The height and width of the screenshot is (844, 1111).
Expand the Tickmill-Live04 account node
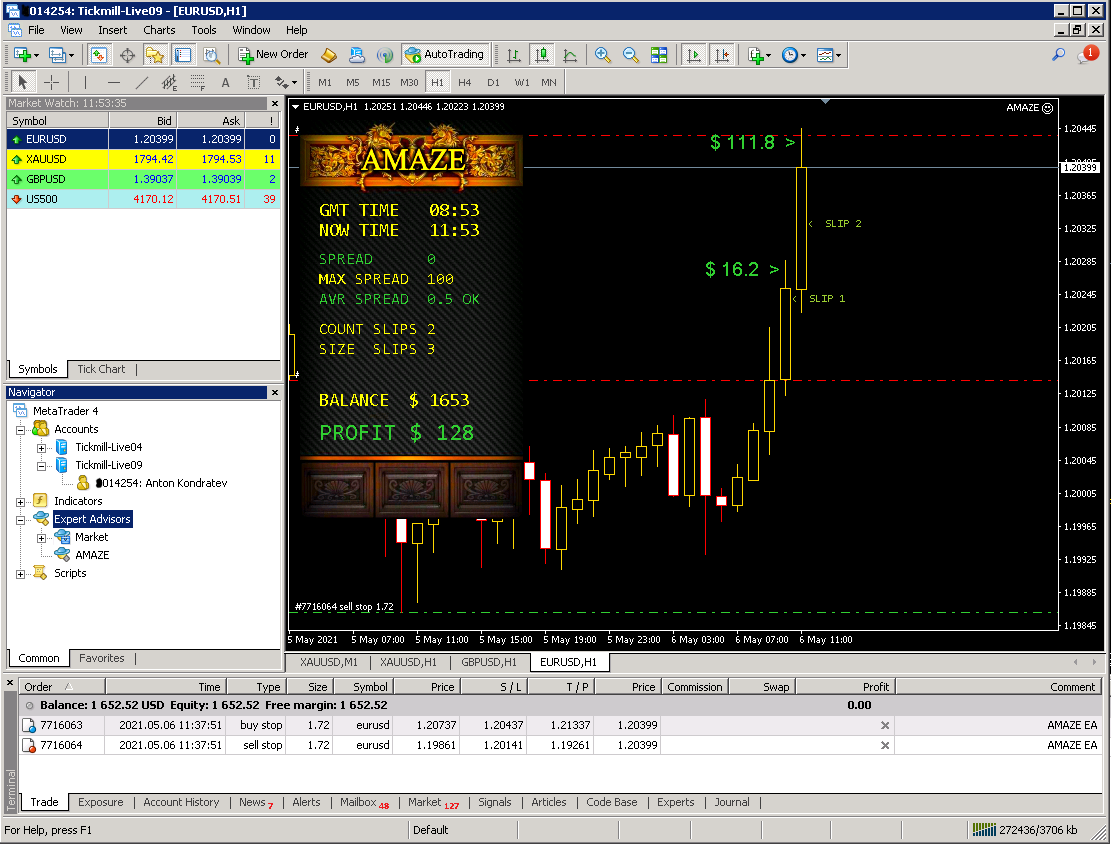(41, 448)
